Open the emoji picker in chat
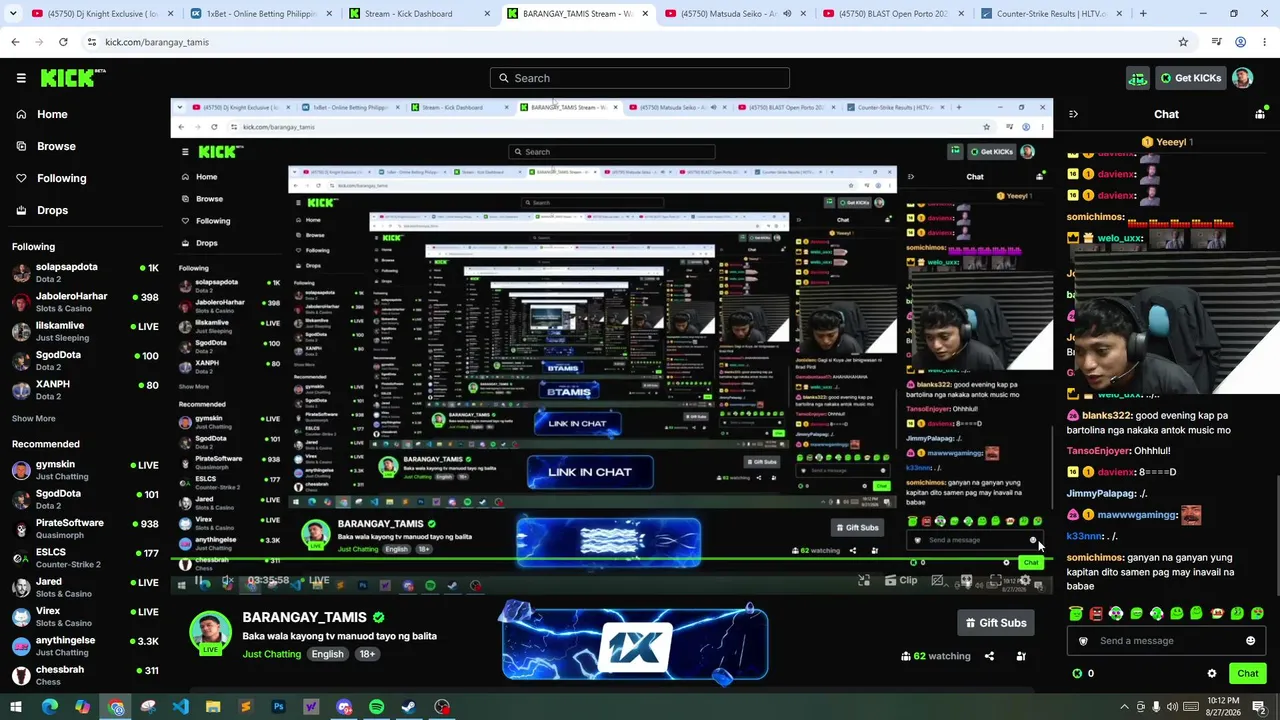The width and height of the screenshot is (1280, 720). [1250, 641]
